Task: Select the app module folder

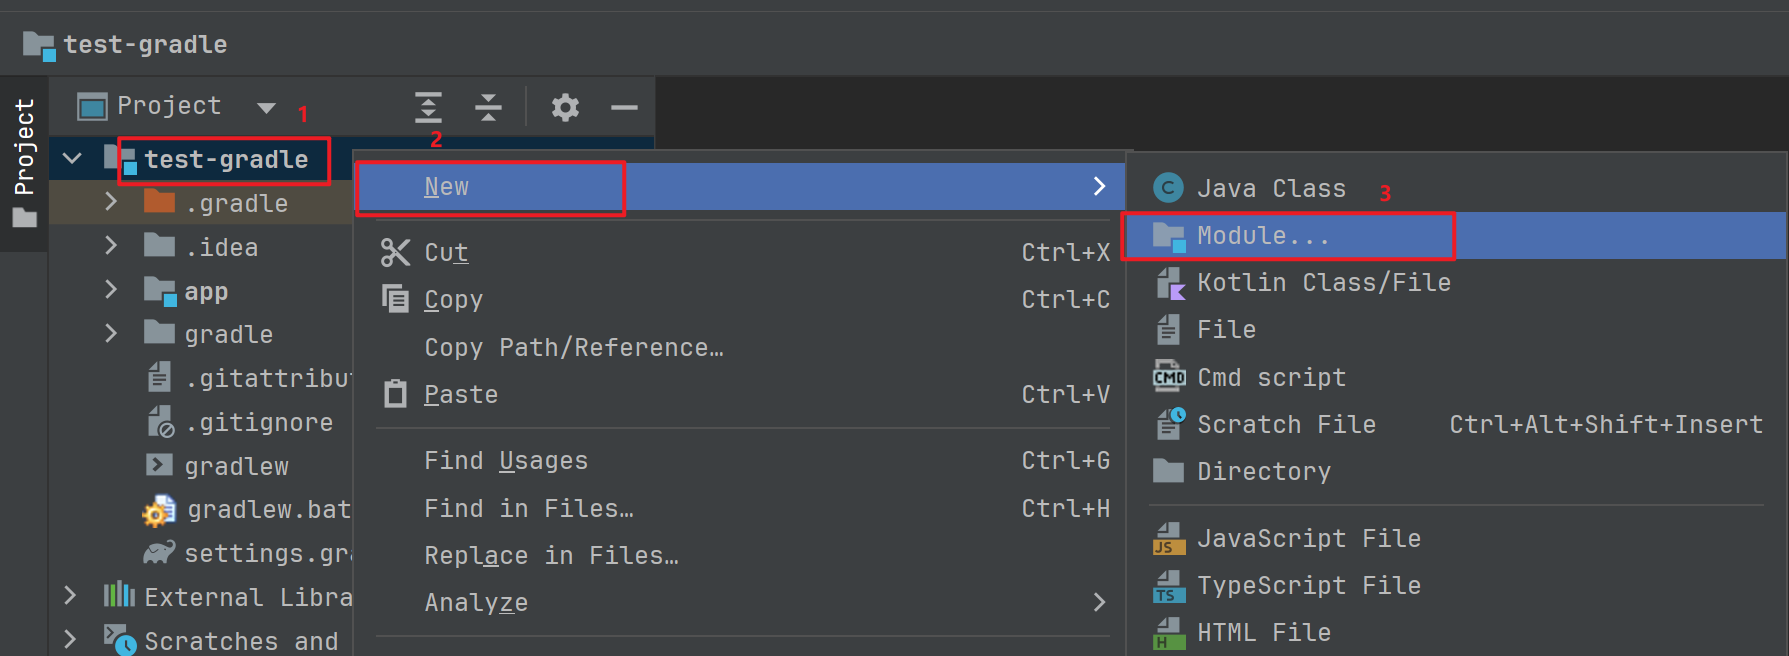Action: [x=206, y=291]
